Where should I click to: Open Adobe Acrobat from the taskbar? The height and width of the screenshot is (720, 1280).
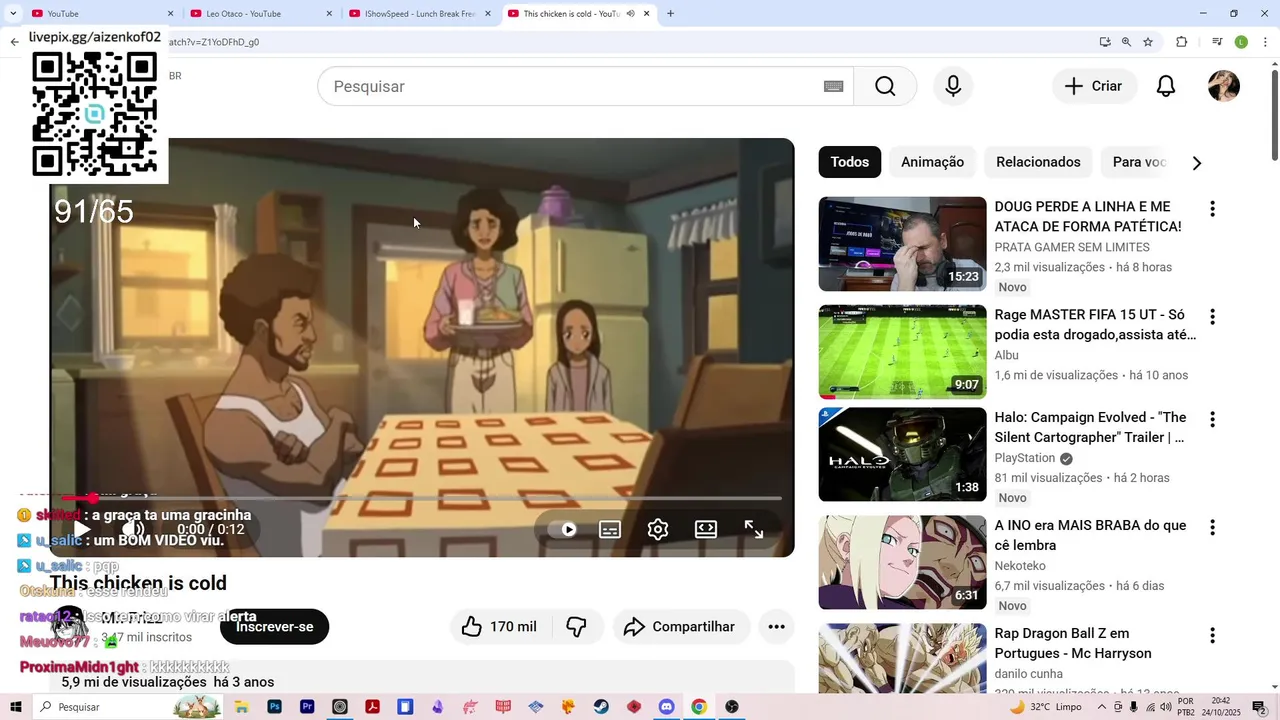[x=372, y=707]
